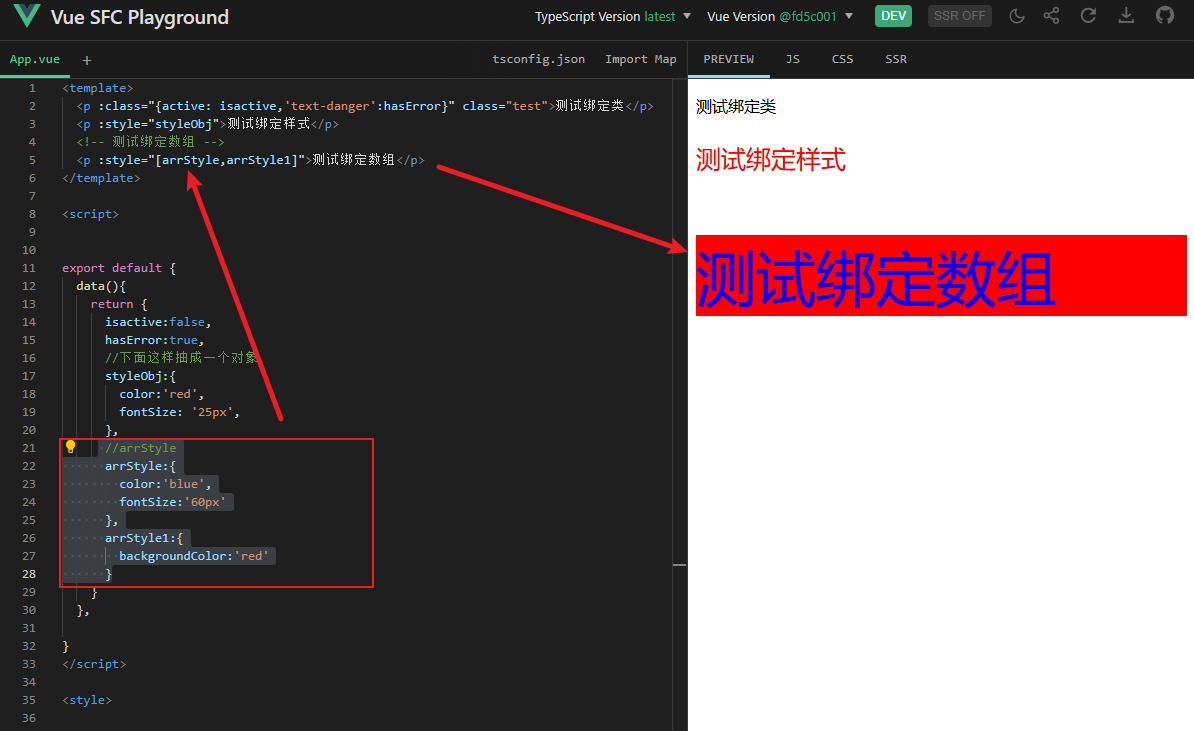Toggle the SSR OFF button
The image size is (1194, 731).
(959, 16)
